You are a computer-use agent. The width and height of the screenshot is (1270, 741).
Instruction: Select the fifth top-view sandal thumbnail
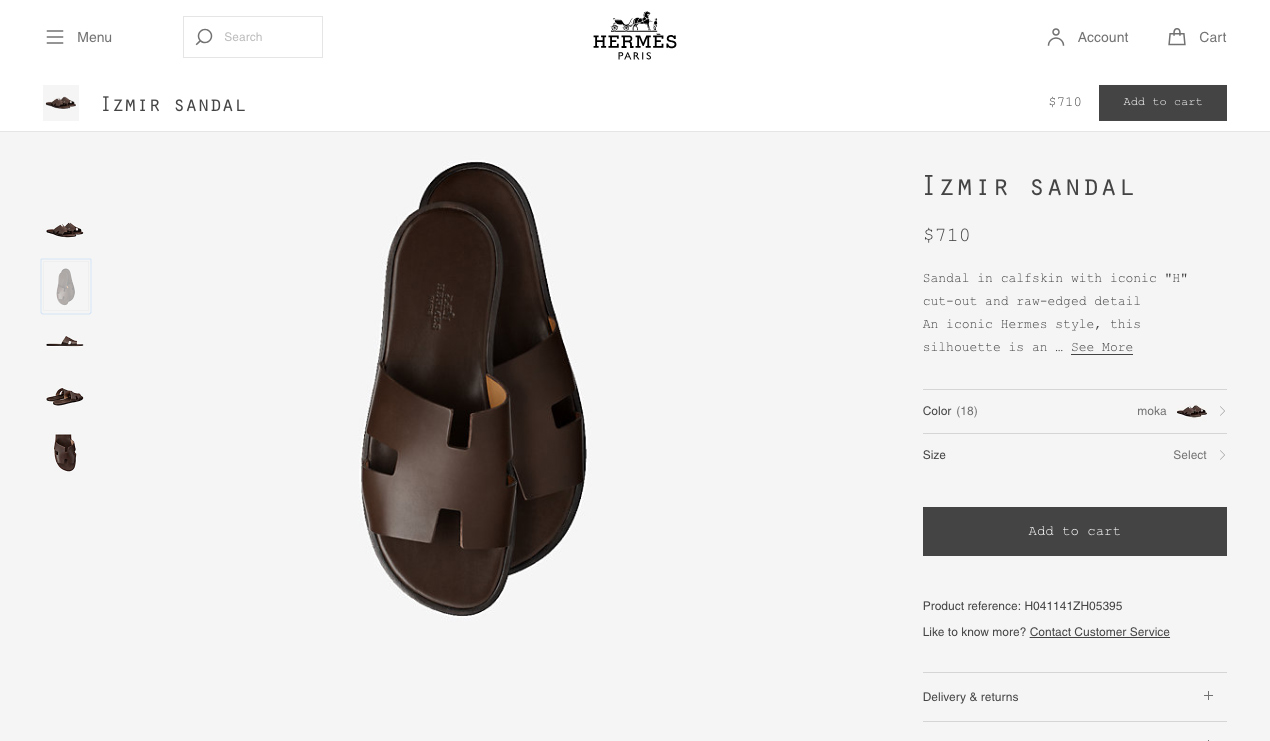65,452
